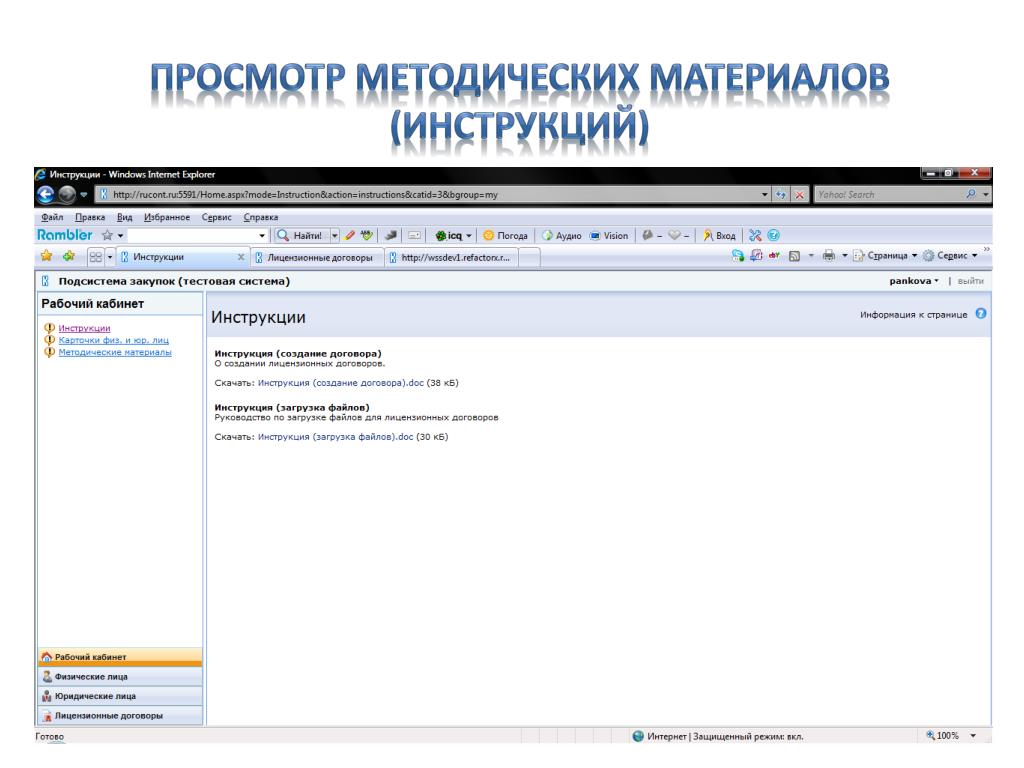Click the Favorites star icon
The height and width of the screenshot is (768, 1024).
[46, 256]
